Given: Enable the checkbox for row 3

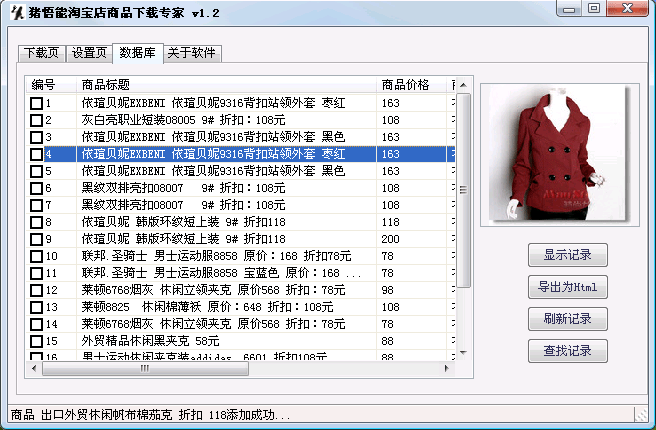Looking at the screenshot, I should [36, 137].
